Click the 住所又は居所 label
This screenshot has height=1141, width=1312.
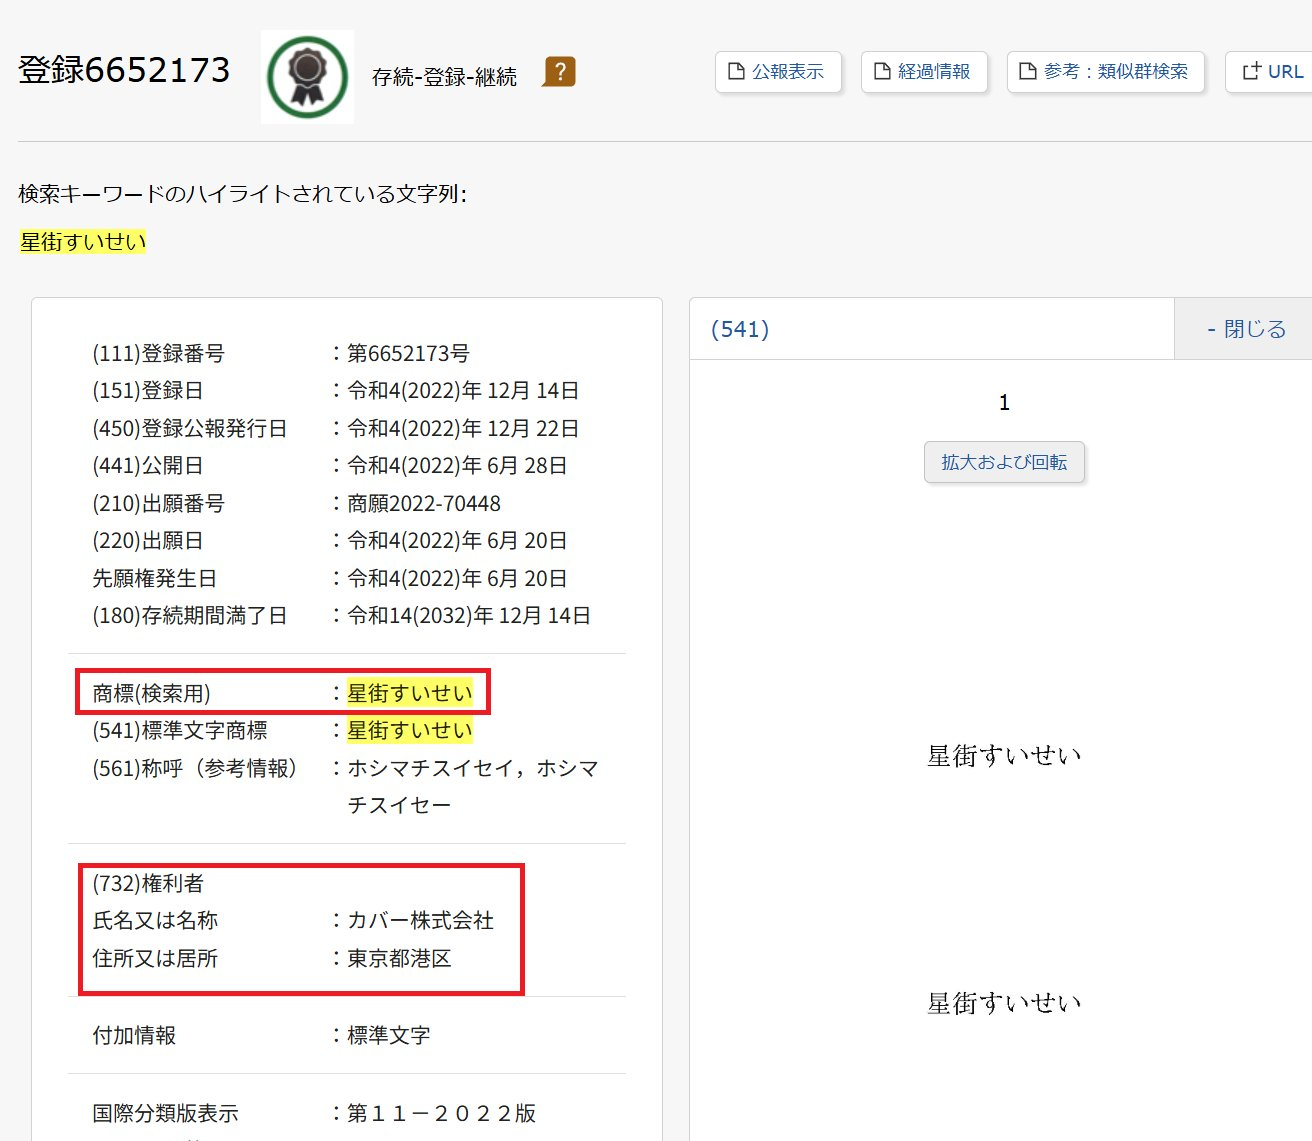pyautogui.click(x=155, y=958)
